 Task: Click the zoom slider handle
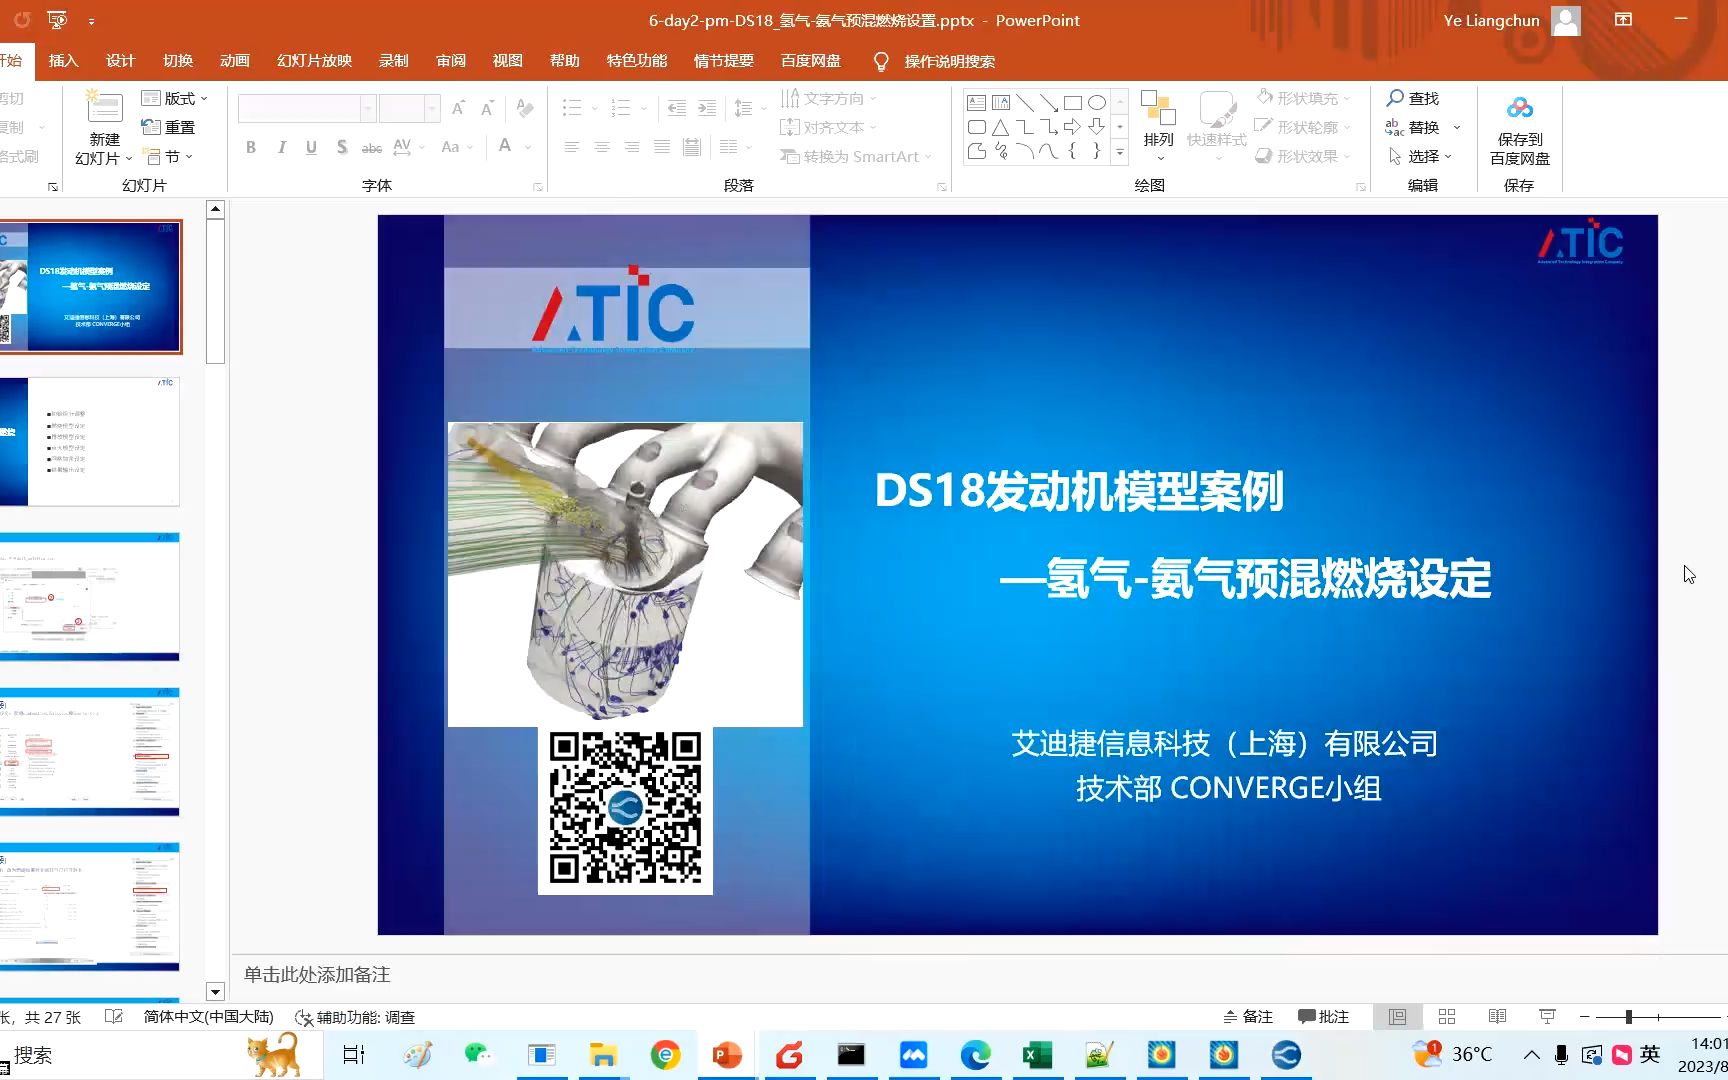(1629, 1016)
